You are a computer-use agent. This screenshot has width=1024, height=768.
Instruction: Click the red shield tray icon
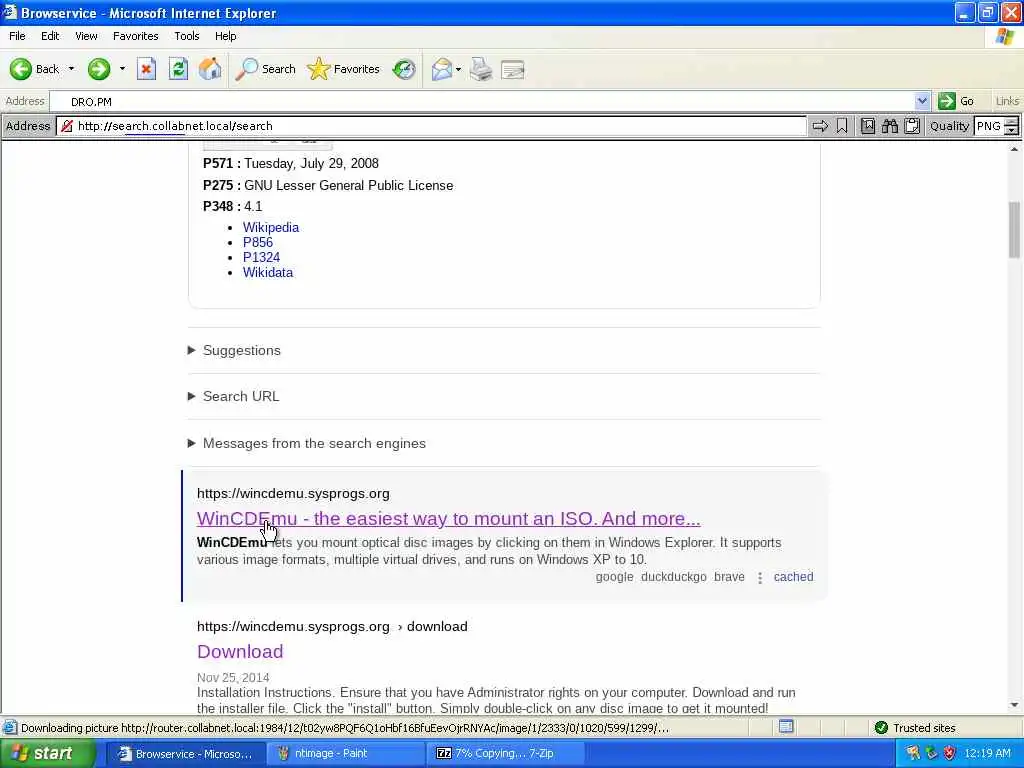950,754
